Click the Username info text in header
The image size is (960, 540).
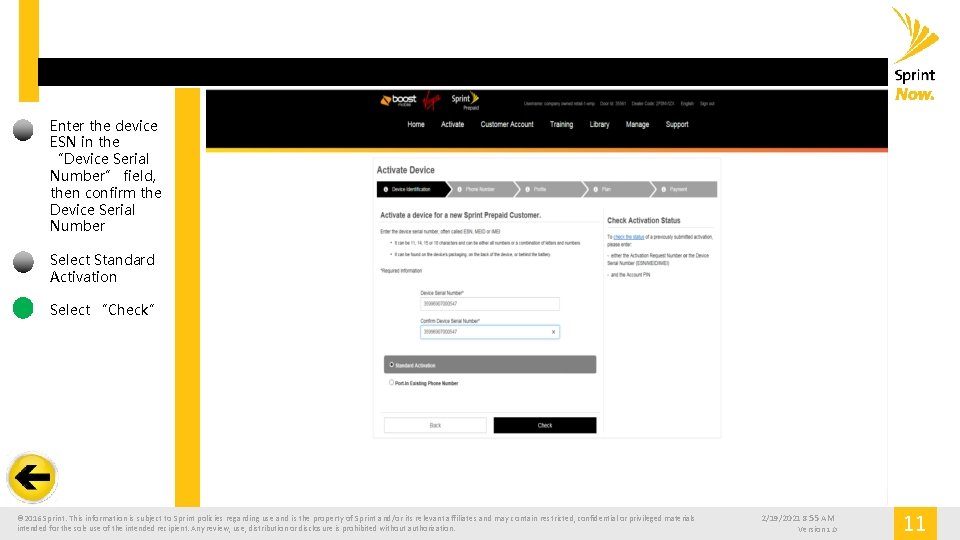click(559, 103)
